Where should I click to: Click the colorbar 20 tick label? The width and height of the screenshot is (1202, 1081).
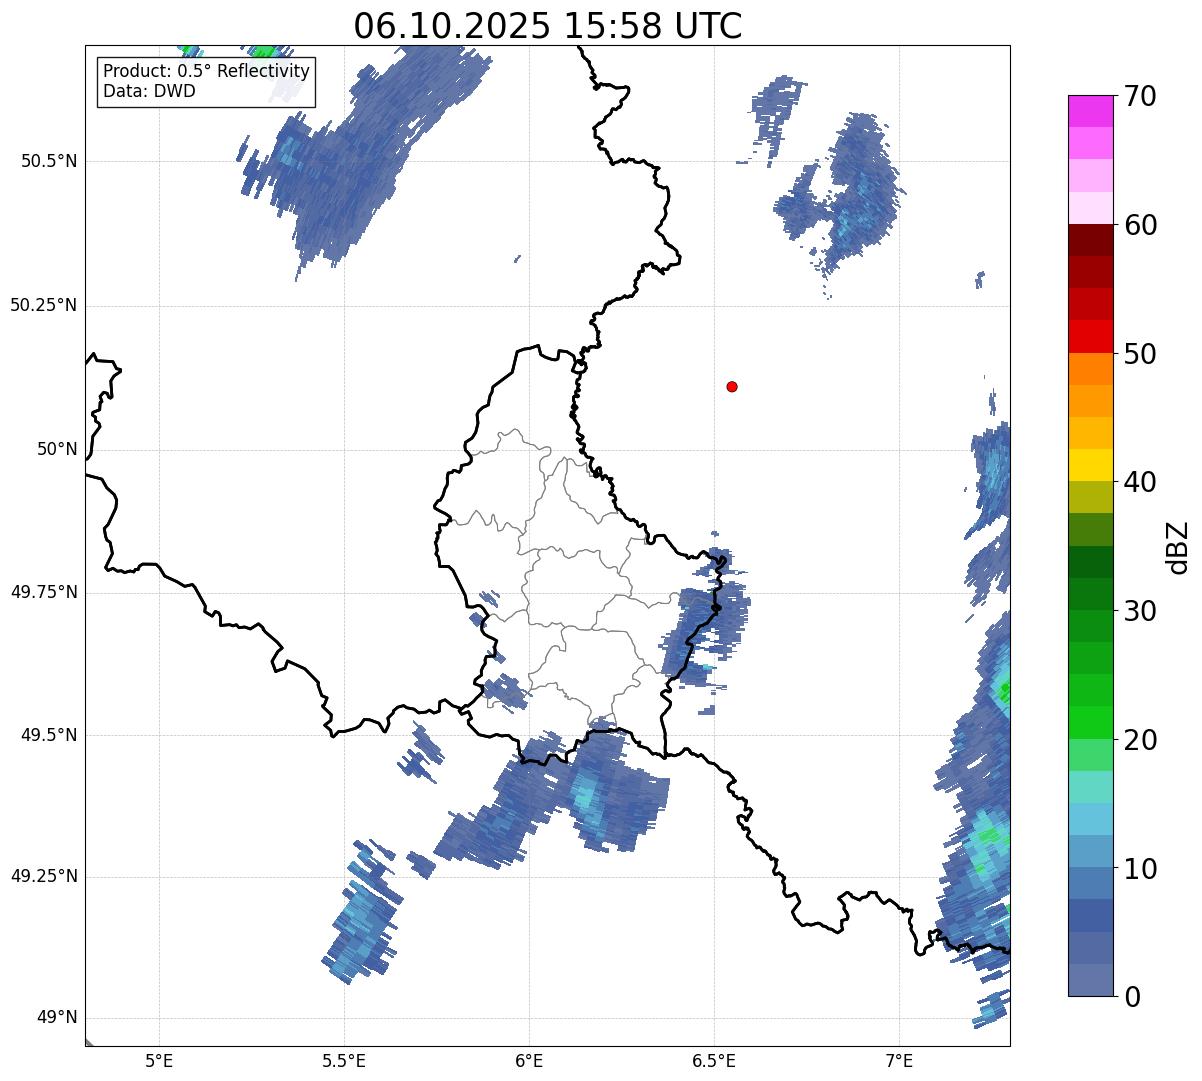point(1140,740)
